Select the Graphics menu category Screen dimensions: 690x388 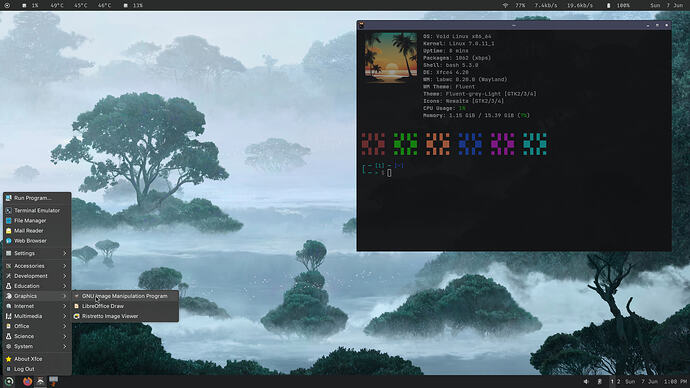37,296
